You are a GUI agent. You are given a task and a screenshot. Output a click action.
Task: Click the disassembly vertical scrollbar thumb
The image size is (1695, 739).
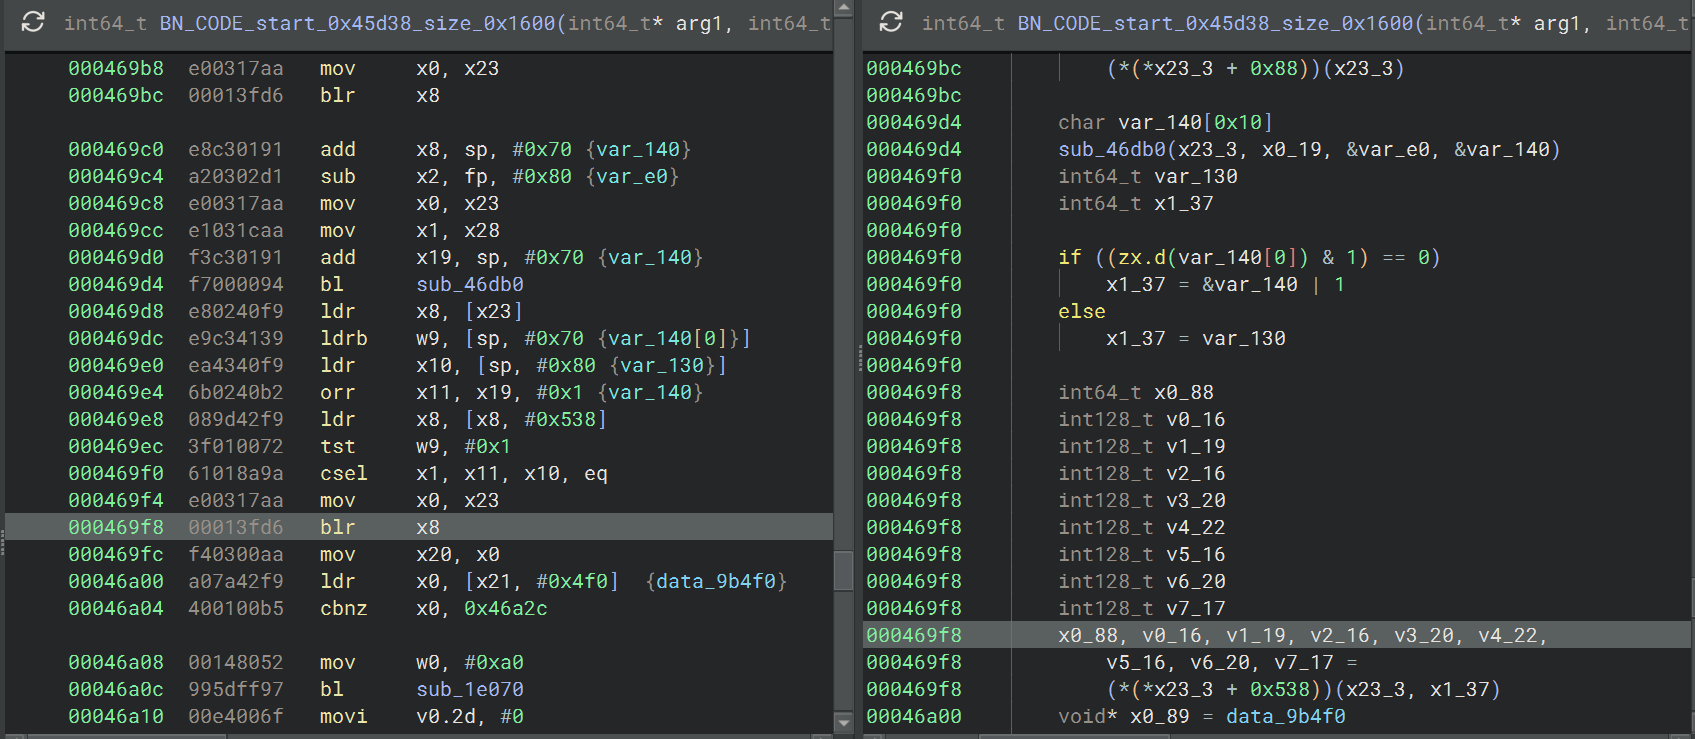tap(844, 571)
